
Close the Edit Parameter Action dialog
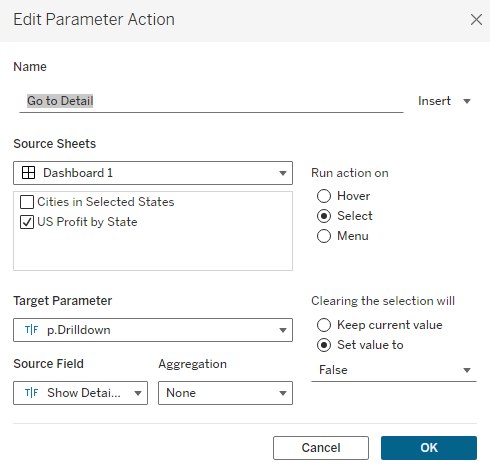tap(476, 19)
